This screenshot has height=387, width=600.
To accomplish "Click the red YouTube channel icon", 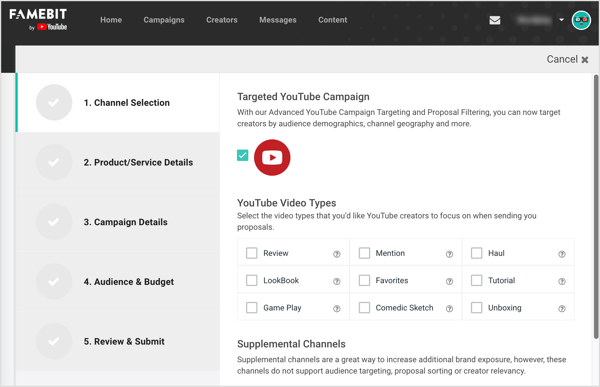I will click(x=272, y=157).
